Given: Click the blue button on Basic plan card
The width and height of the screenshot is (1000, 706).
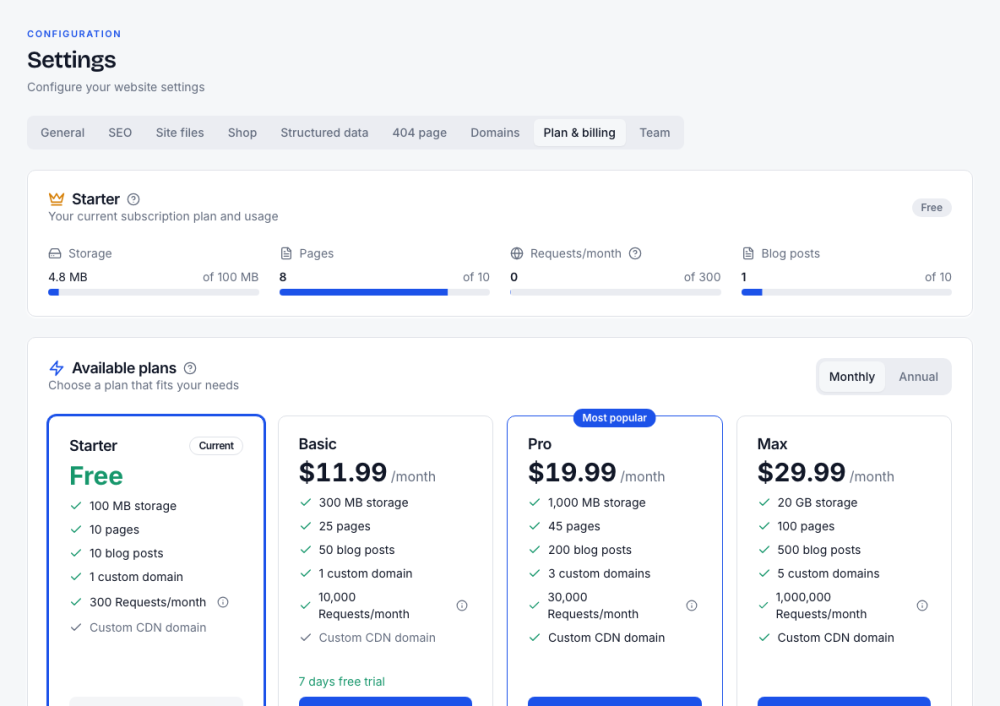Looking at the screenshot, I should coord(385,702).
